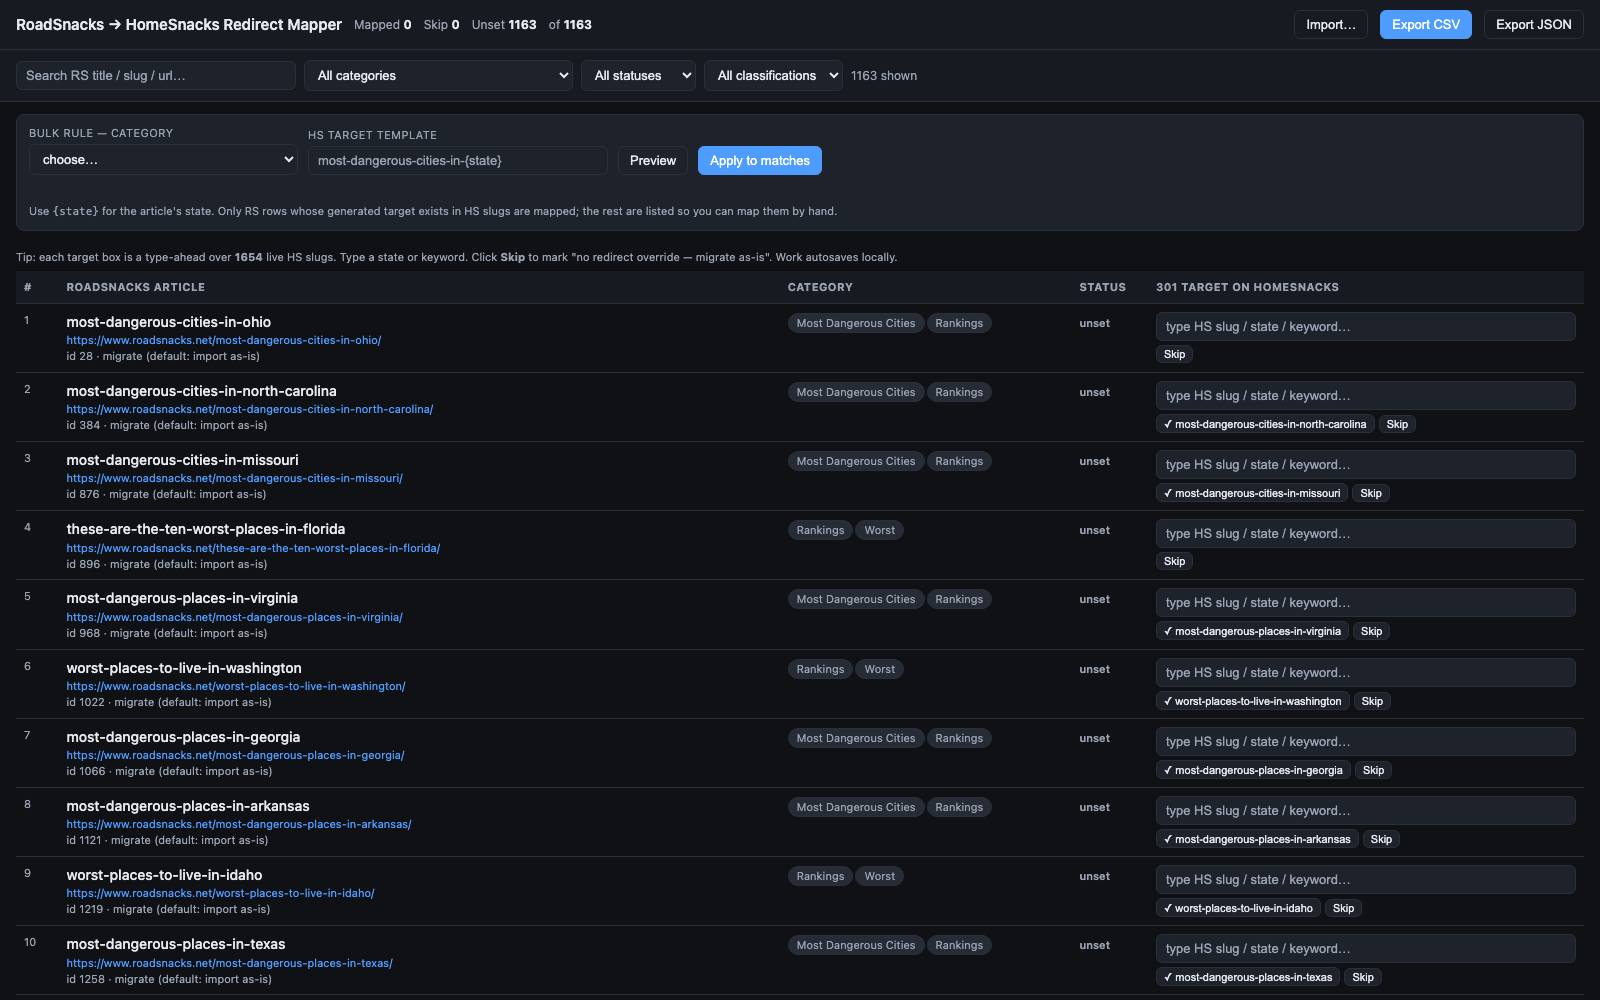Screen dimensions: 1600x1000
Task: Open roadsnacks most-dangerous-places-in-arkansas URL
Action: (x=239, y=825)
